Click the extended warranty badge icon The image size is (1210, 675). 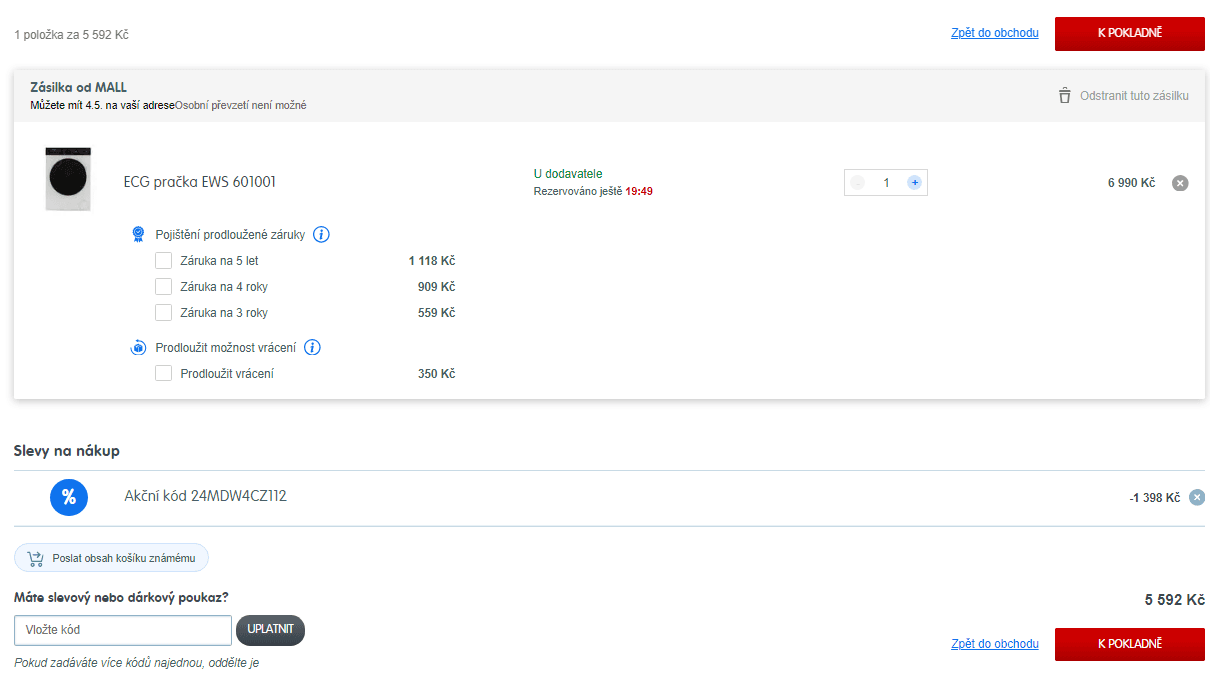tap(138, 235)
